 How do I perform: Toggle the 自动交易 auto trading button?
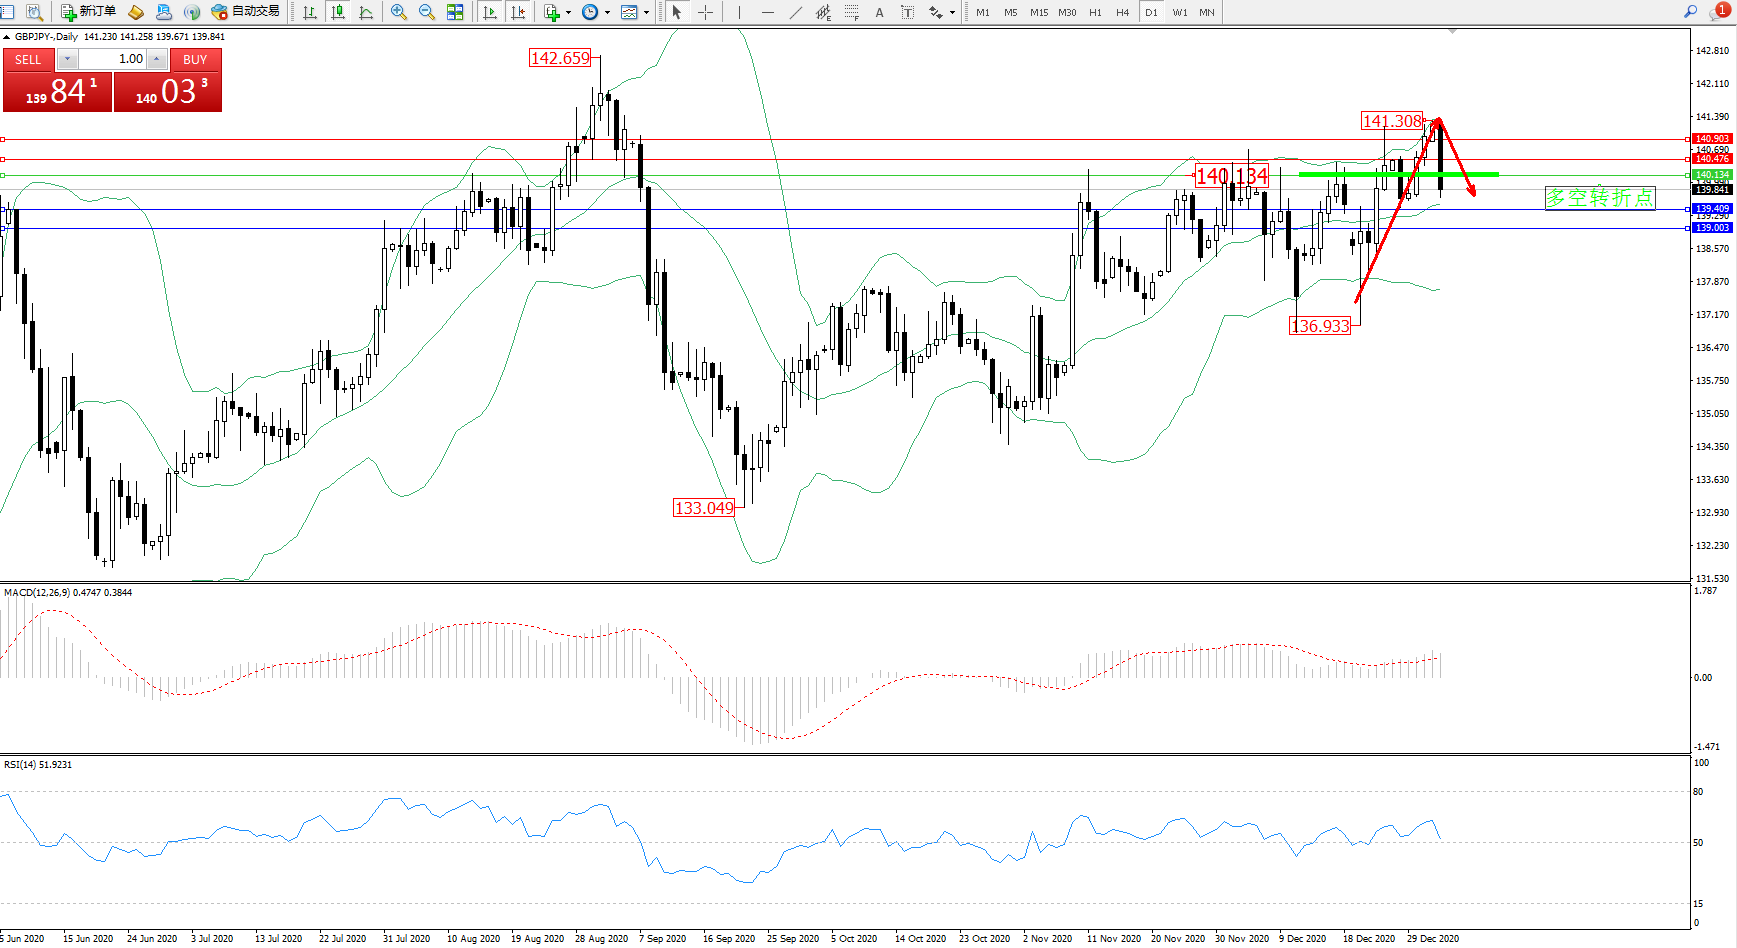pos(246,12)
